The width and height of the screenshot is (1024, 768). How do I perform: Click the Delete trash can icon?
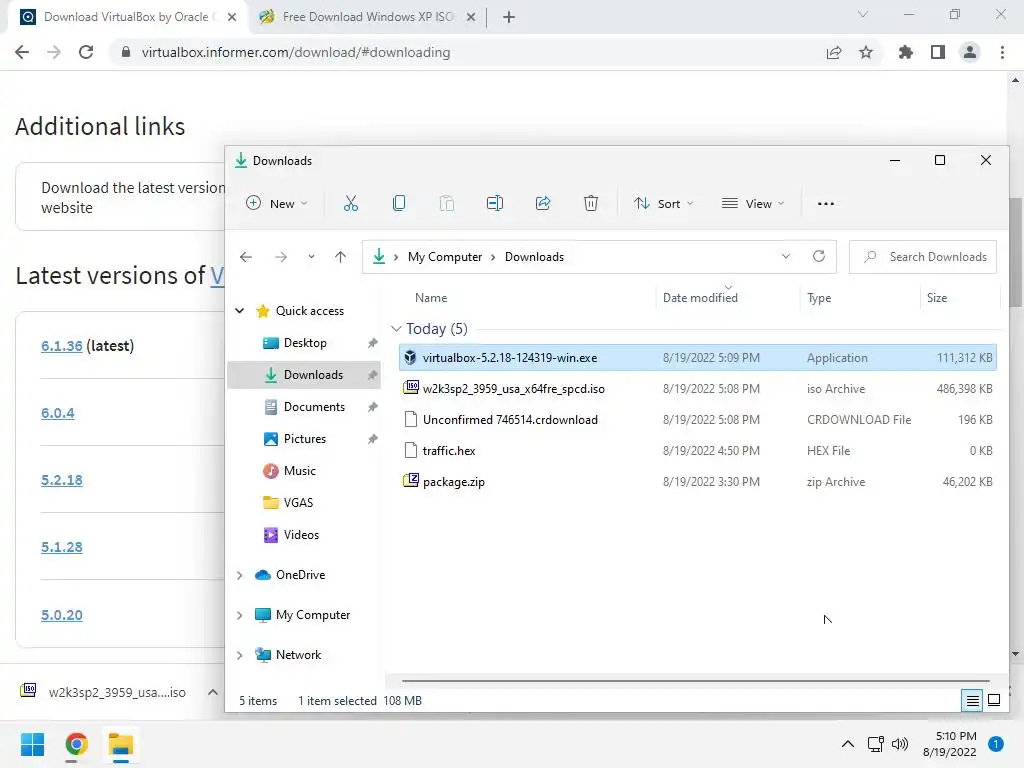click(591, 204)
